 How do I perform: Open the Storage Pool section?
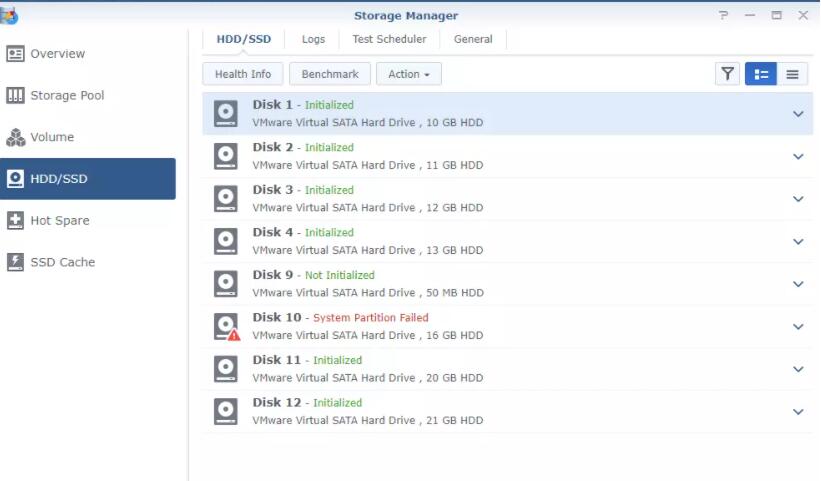(88, 95)
